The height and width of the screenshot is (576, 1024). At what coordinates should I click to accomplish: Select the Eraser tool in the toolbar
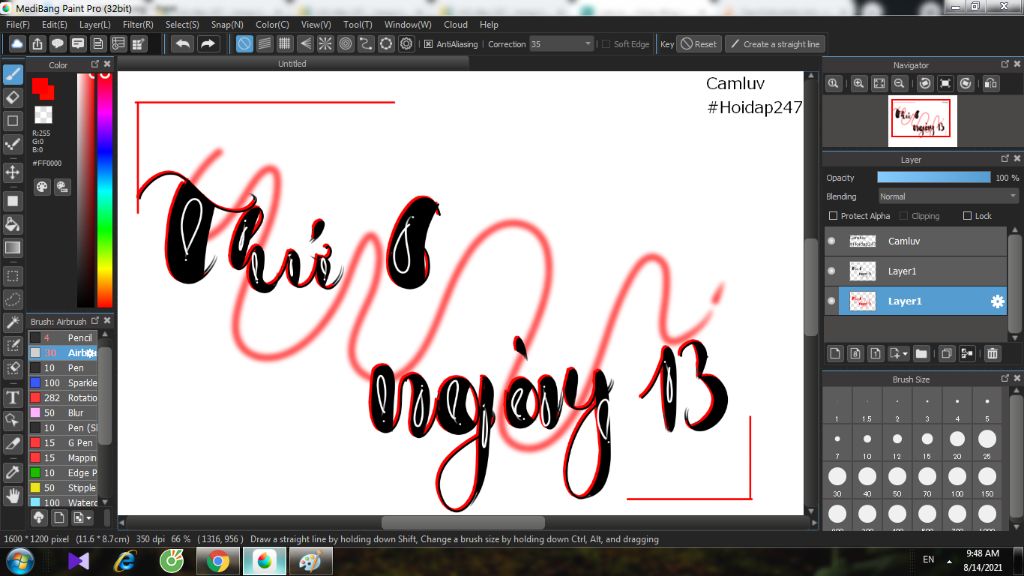click(13, 97)
